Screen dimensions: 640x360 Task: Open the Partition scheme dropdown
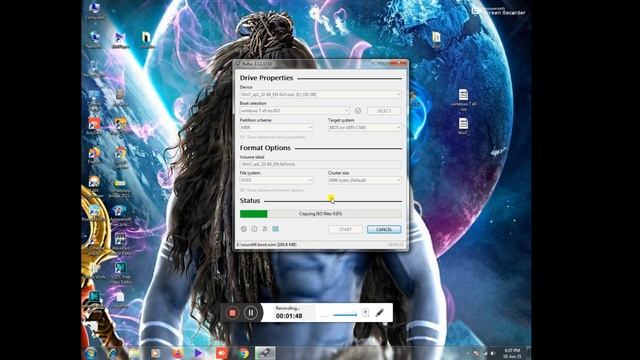[276, 127]
